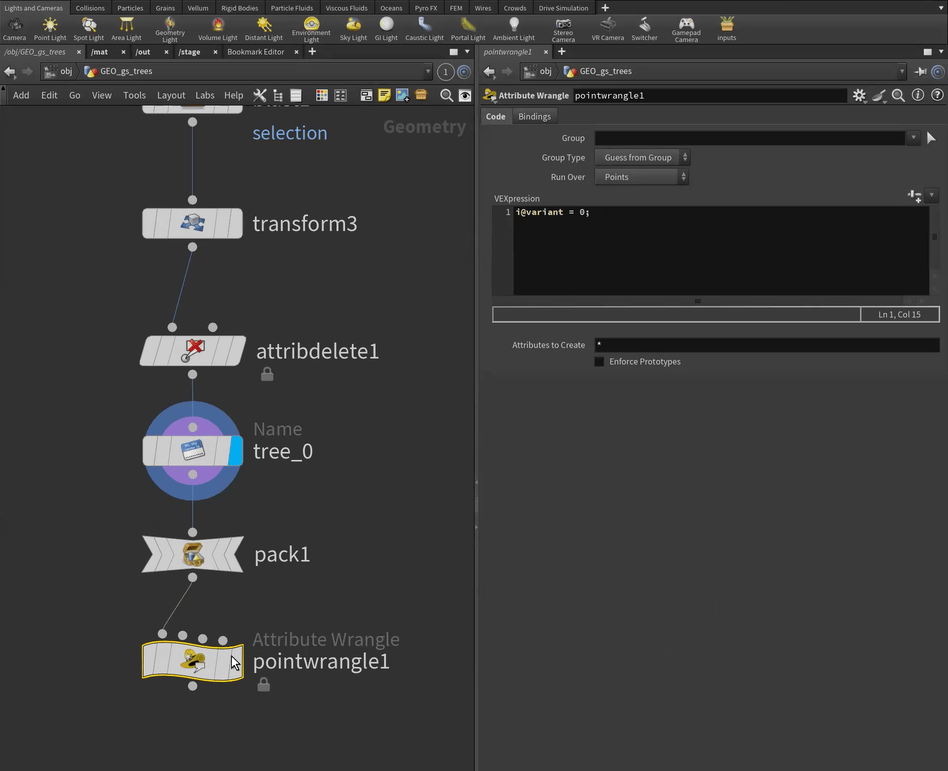
Task: Select the pack1 node
Action: (x=193, y=554)
